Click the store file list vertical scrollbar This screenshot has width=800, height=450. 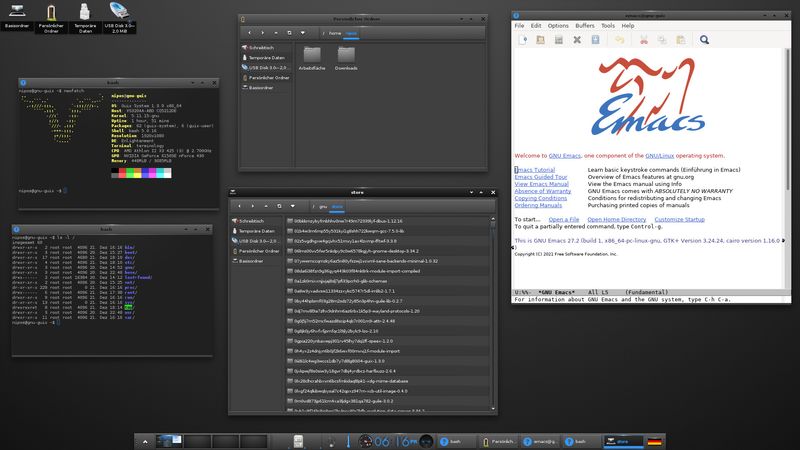(x=493, y=314)
